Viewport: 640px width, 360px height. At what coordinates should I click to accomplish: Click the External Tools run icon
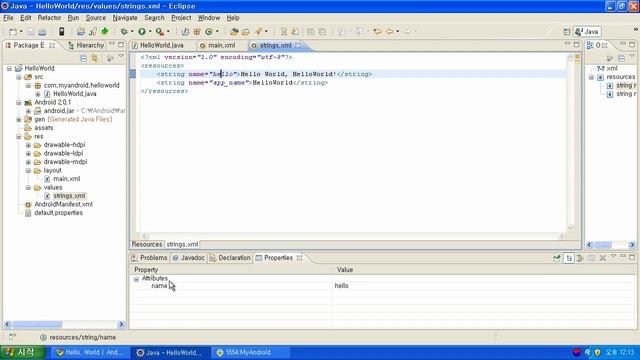pyautogui.click(x=160, y=31)
